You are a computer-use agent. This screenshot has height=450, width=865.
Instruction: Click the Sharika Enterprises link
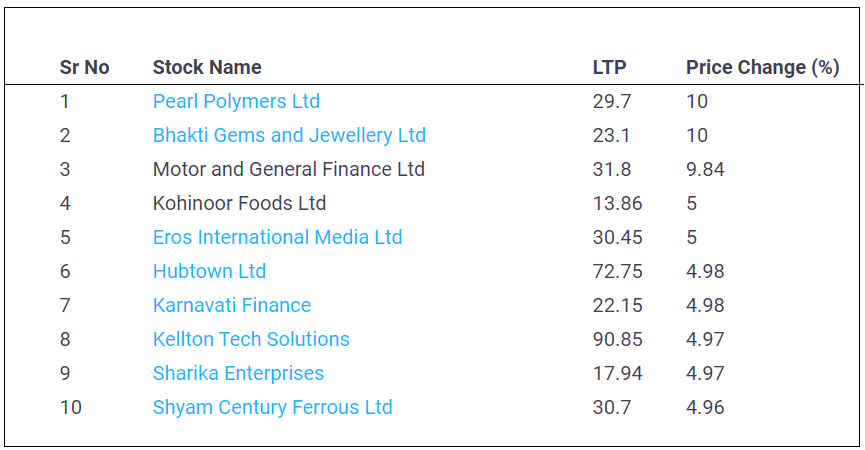point(238,373)
